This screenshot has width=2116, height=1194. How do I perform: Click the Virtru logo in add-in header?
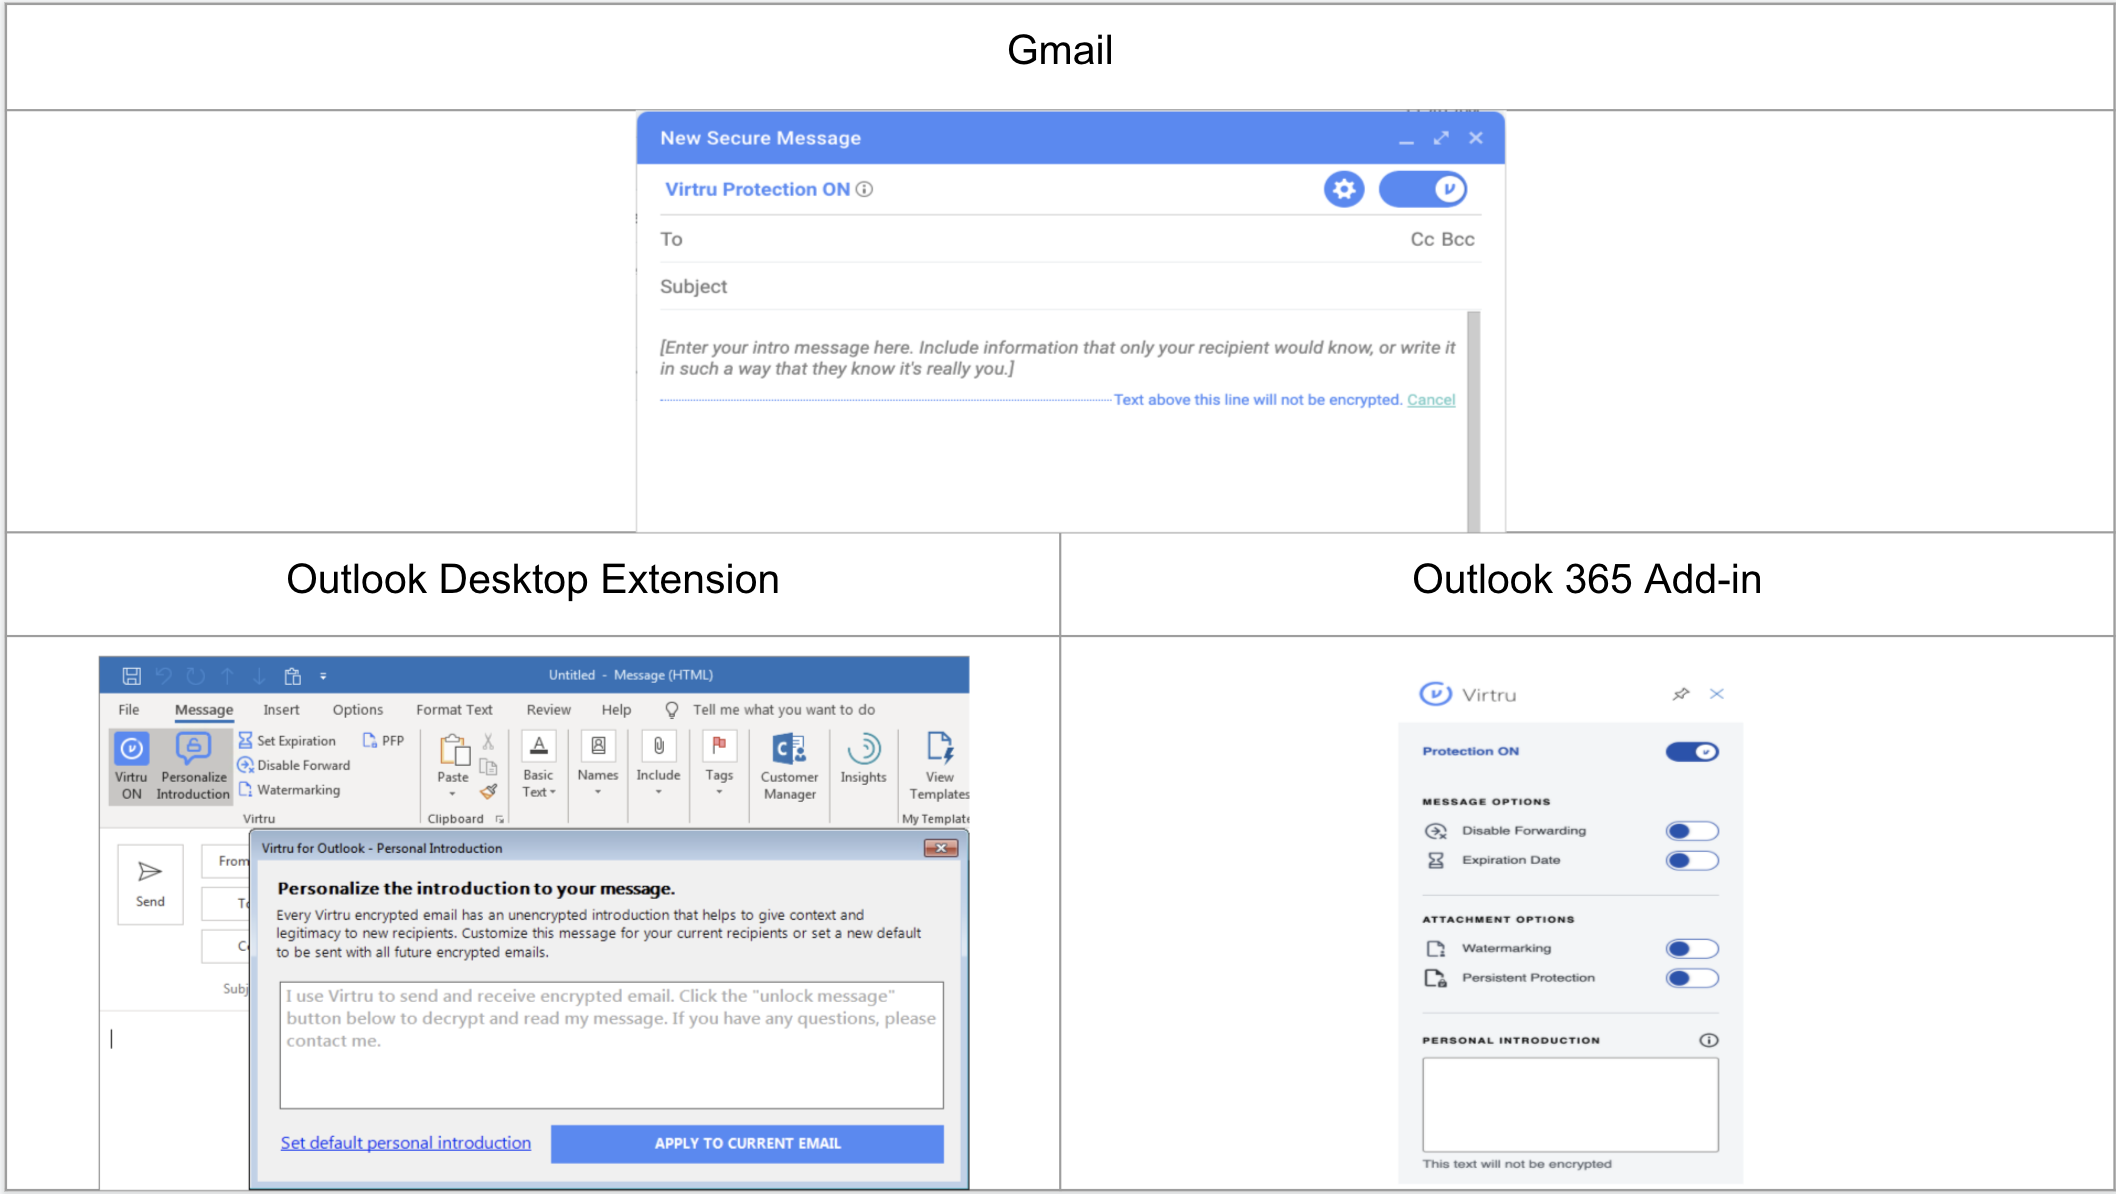point(1435,694)
